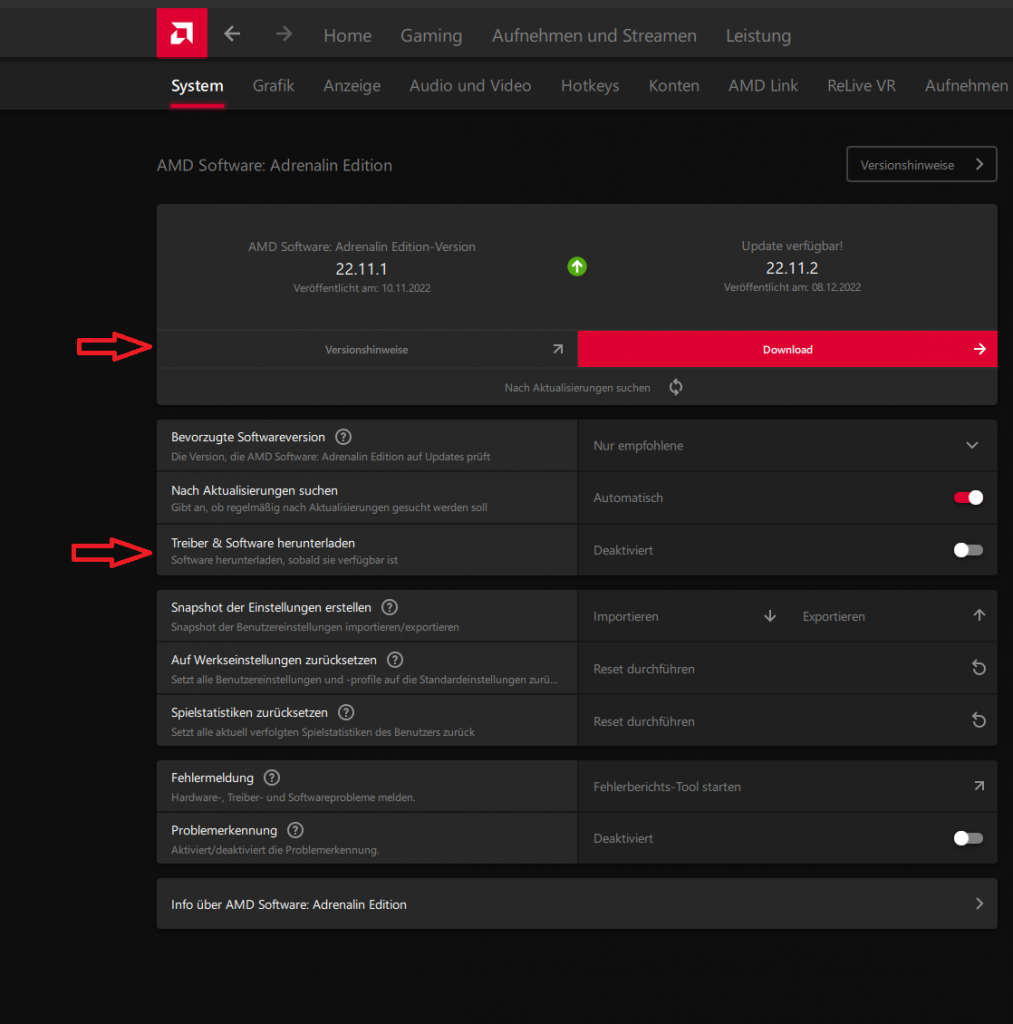
Task: Click the refresh icon beside Nach Aktualisierungen suchen
Action: (676, 387)
